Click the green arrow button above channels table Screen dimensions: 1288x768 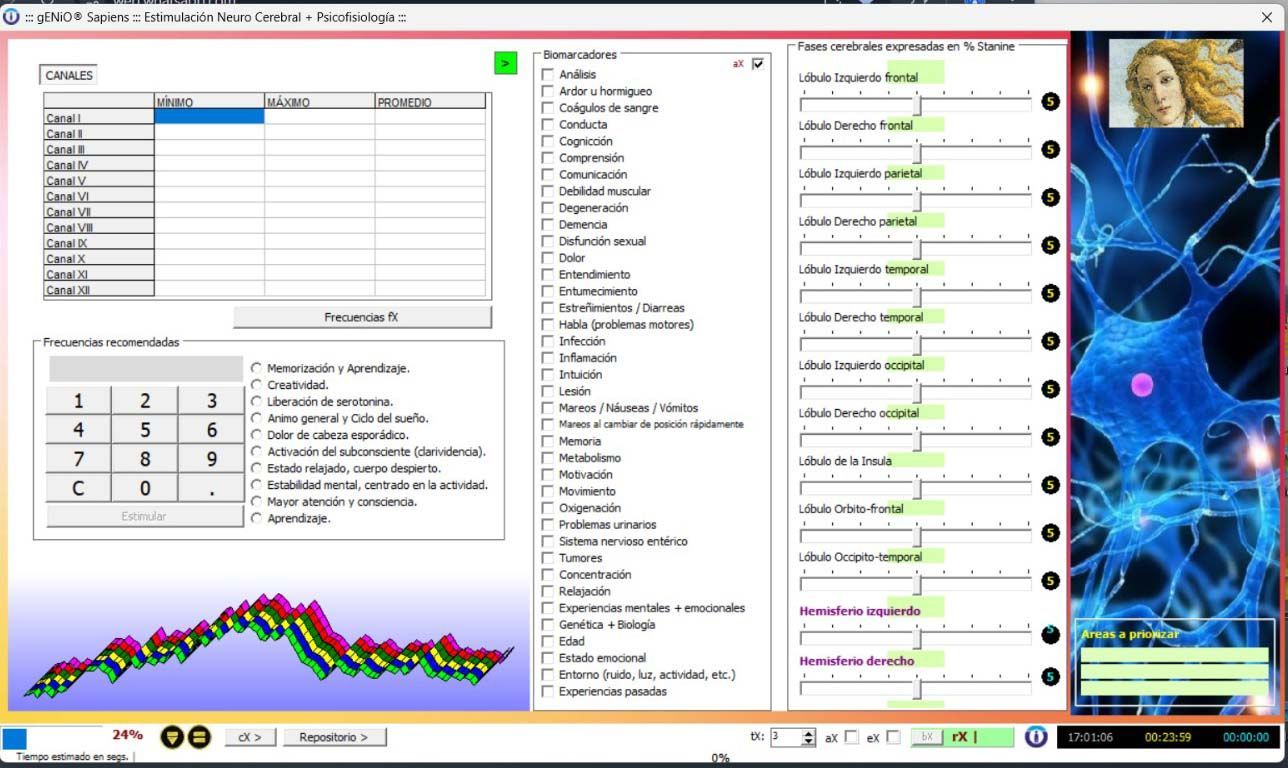coord(505,63)
